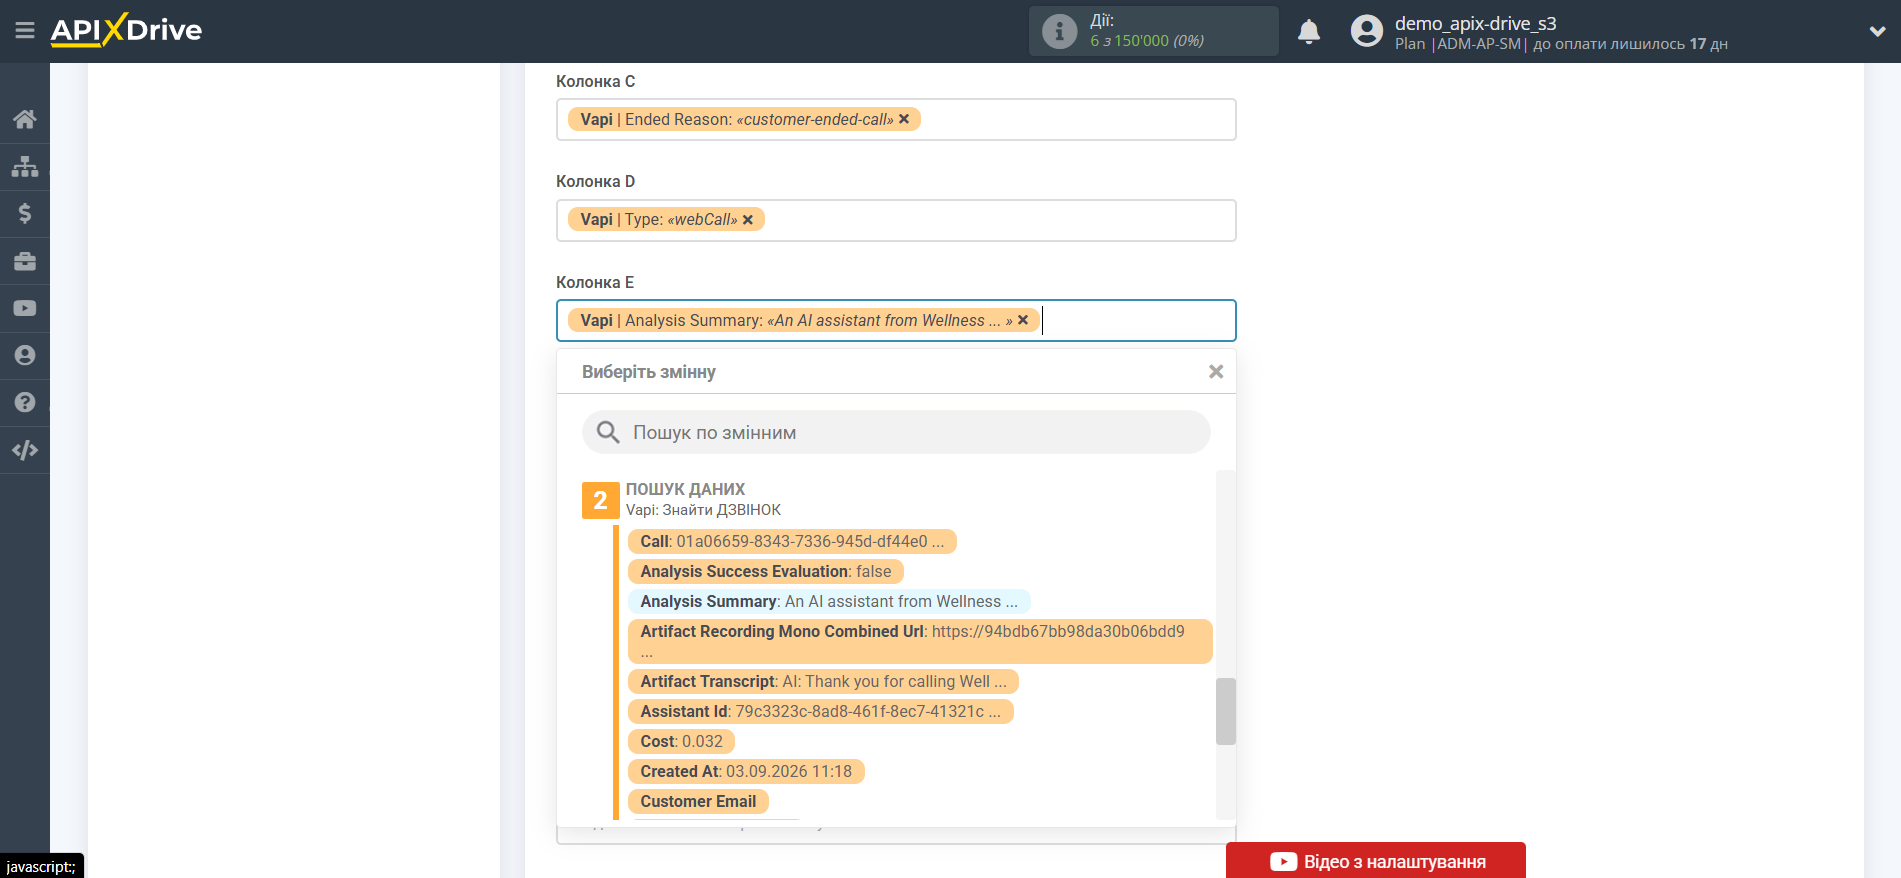1901x878 pixels.
Task: Select the Cost variable
Action: [682, 741]
